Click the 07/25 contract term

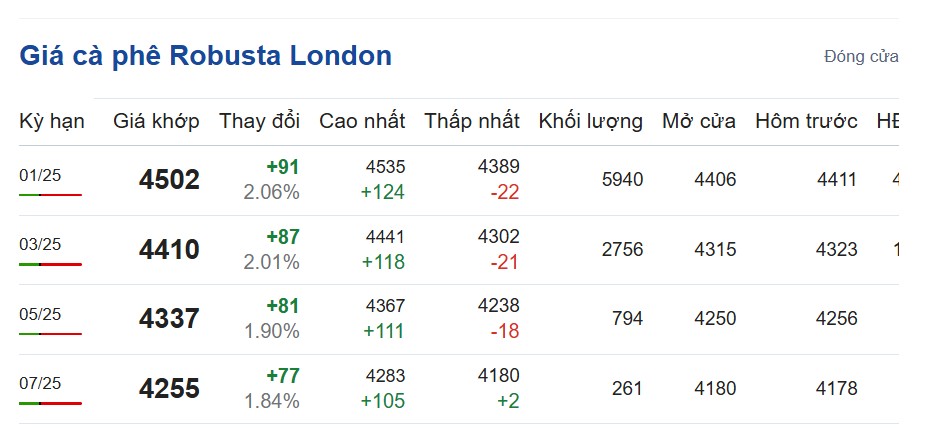(40, 383)
